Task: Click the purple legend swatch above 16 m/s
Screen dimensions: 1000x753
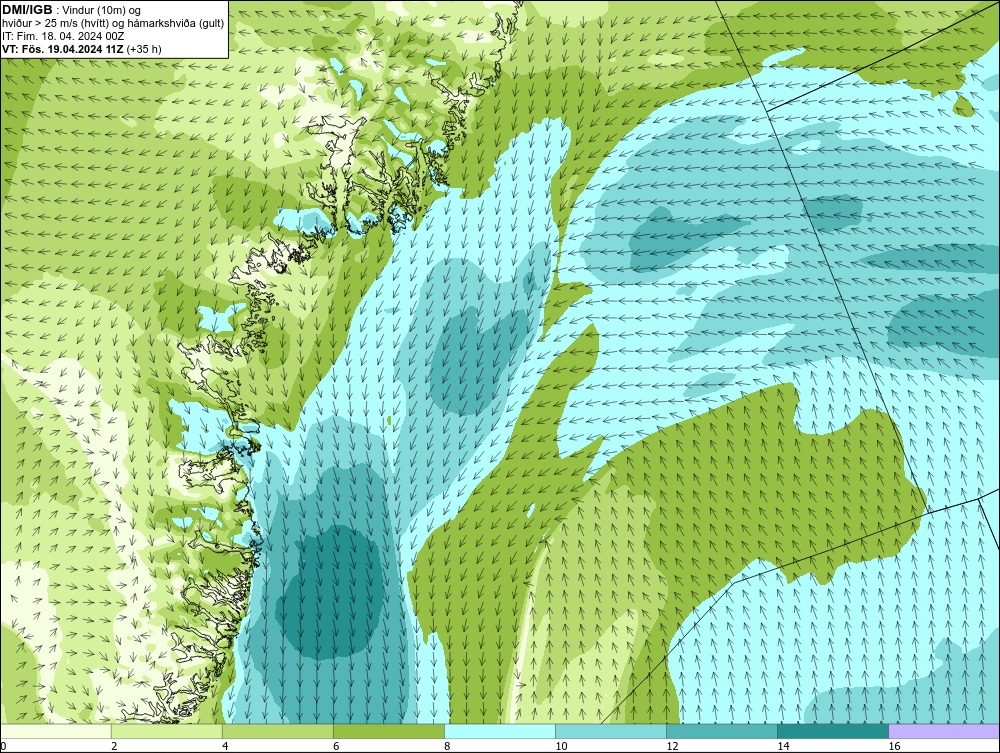Action: tap(945, 731)
